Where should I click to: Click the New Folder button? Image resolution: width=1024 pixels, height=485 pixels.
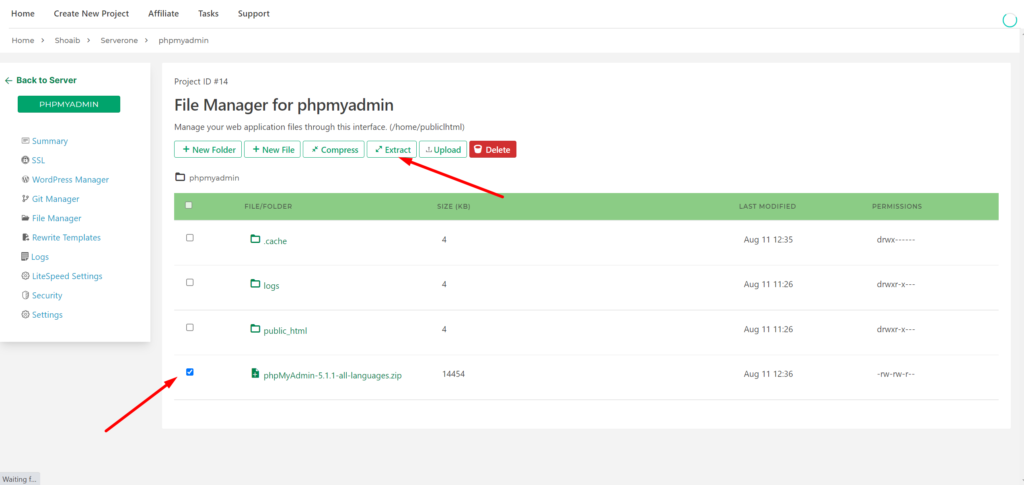point(208,149)
